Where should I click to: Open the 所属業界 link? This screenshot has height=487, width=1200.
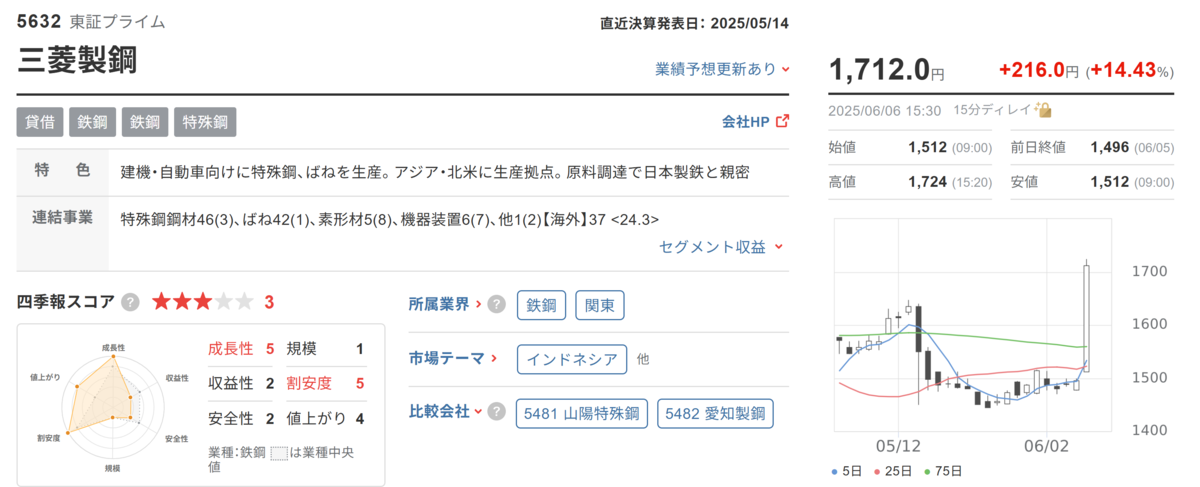coord(444,305)
